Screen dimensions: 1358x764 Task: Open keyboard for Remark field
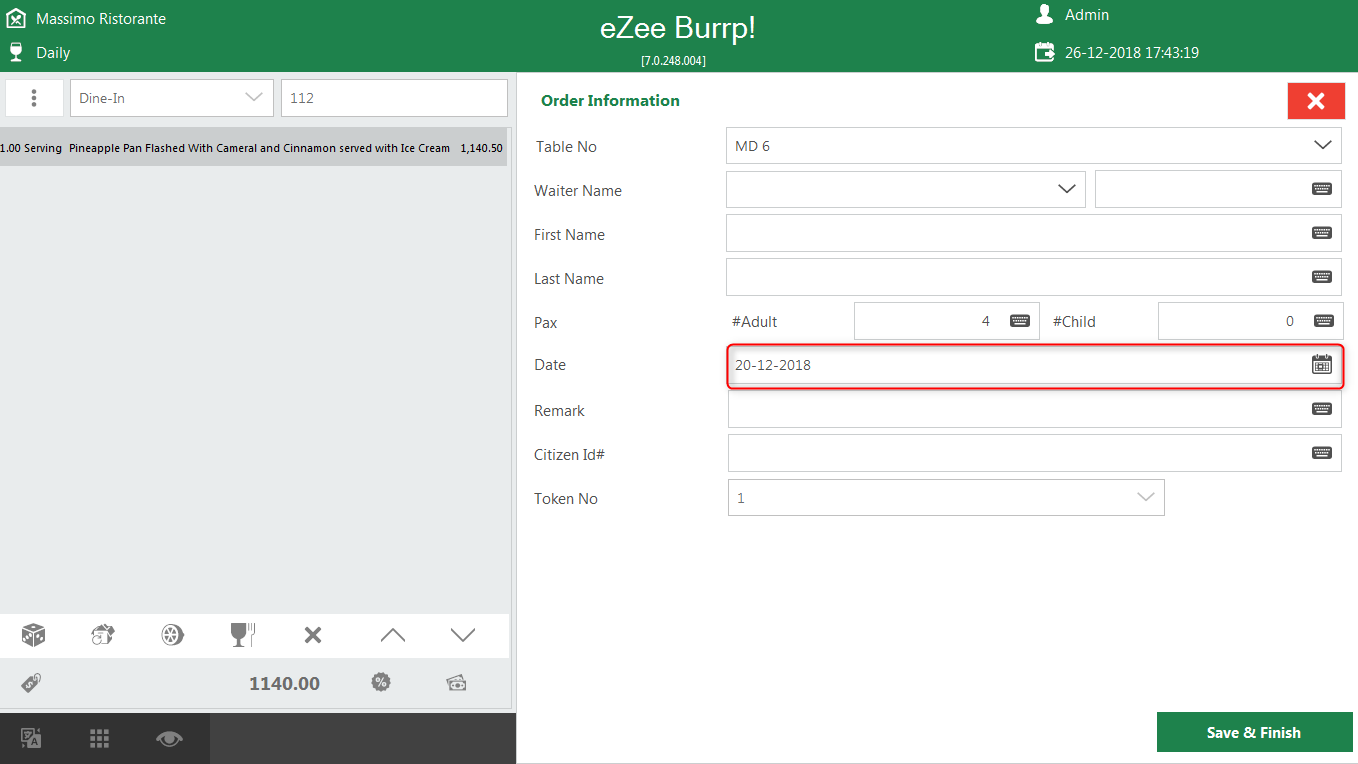click(1321, 409)
